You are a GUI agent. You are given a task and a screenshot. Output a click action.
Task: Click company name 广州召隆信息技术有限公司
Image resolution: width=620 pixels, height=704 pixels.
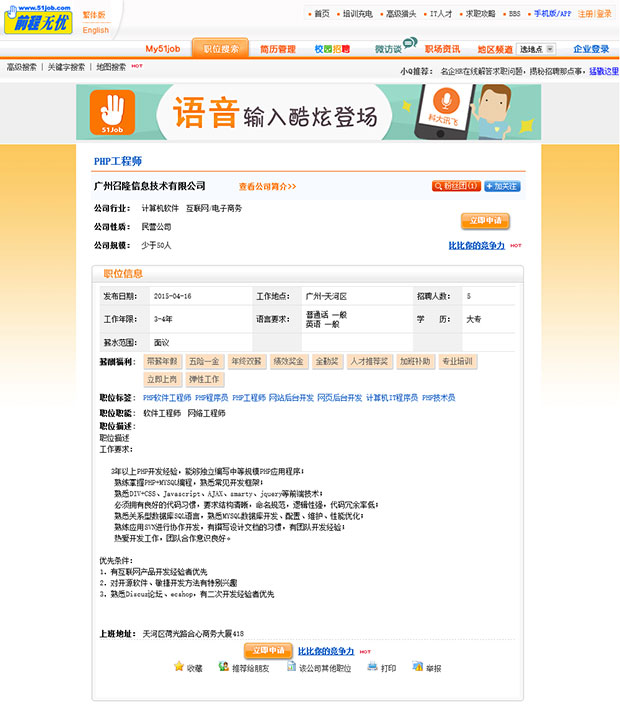point(150,186)
